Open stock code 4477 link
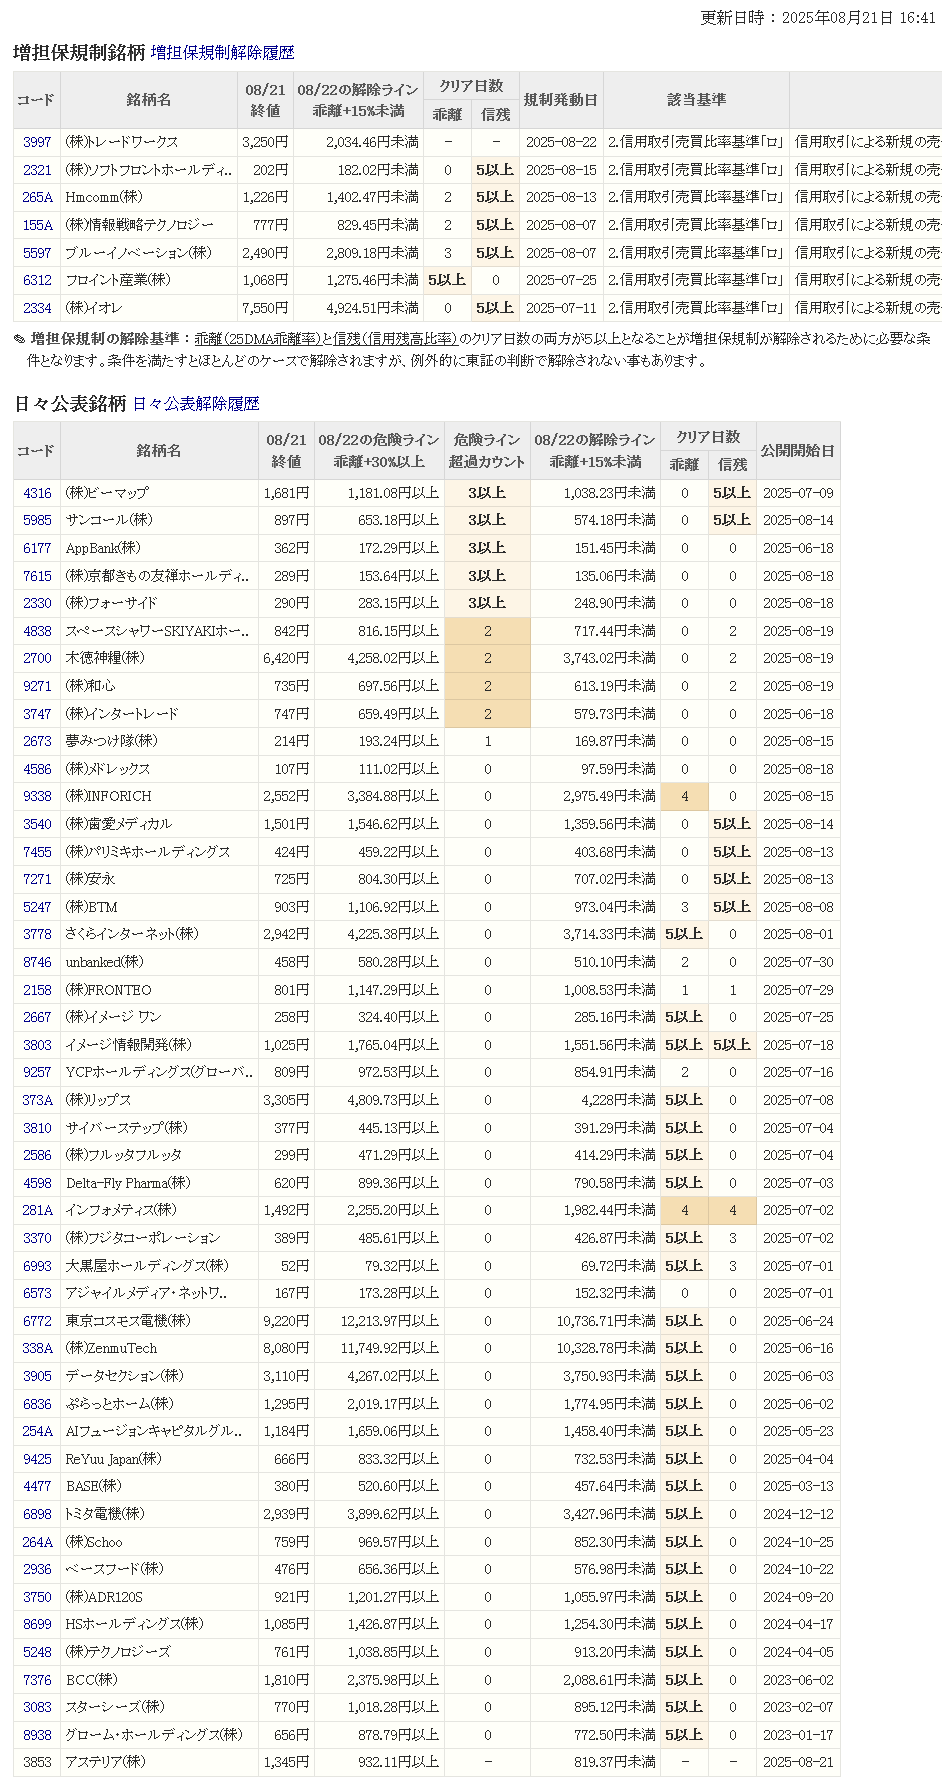This screenshot has width=945, height=1778. tap(37, 1486)
